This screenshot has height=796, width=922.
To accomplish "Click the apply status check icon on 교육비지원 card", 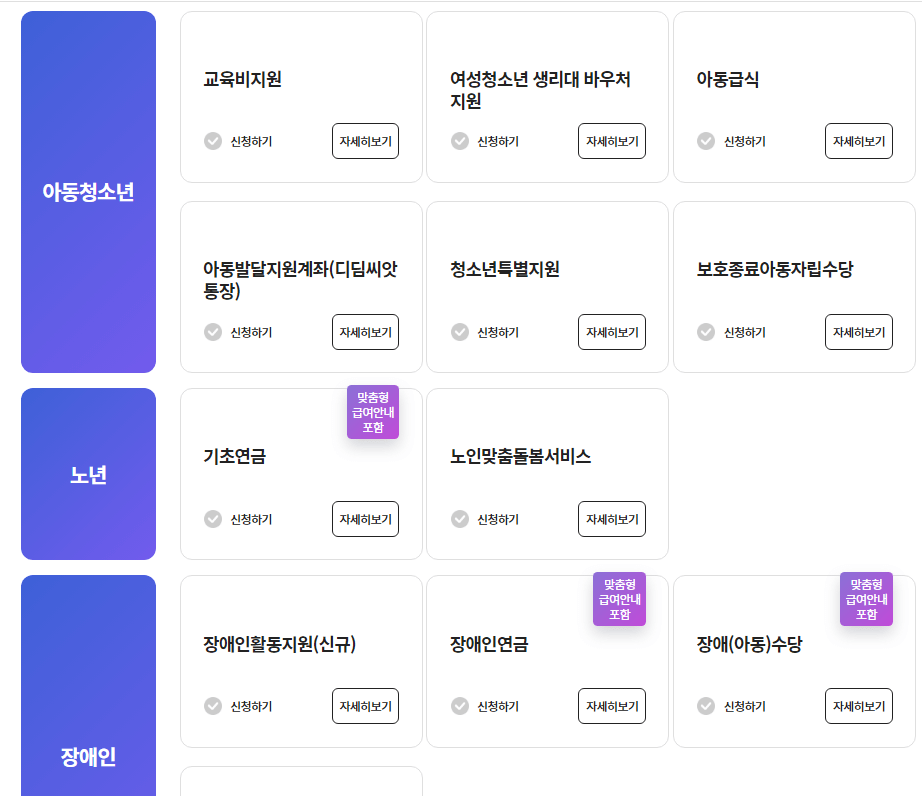I will [212, 141].
